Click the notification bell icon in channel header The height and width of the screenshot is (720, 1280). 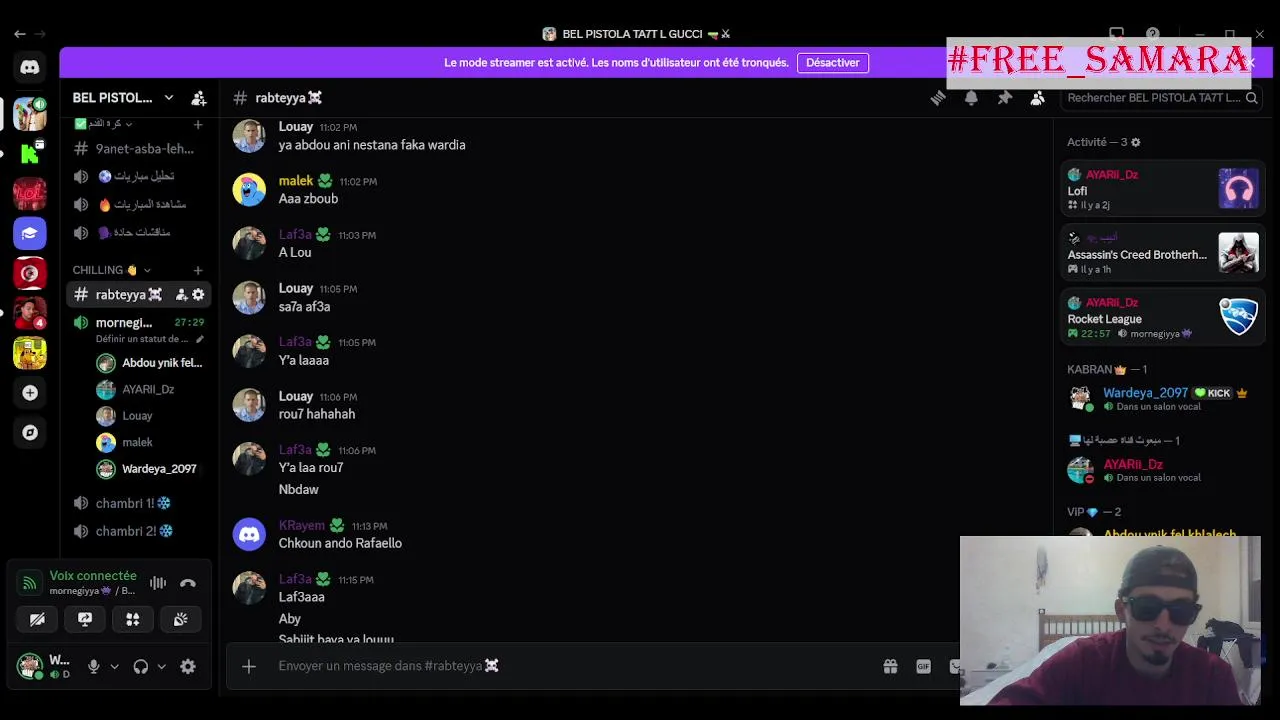[971, 98]
